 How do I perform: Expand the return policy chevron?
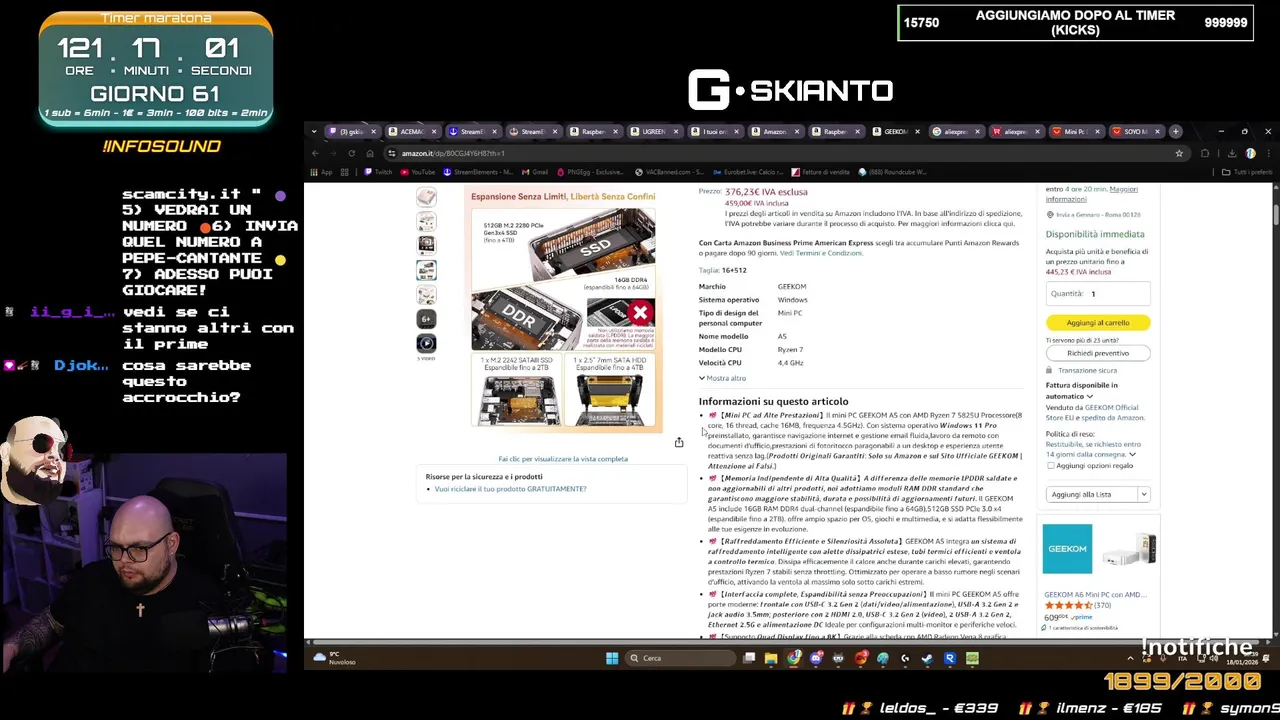click(x=1132, y=455)
